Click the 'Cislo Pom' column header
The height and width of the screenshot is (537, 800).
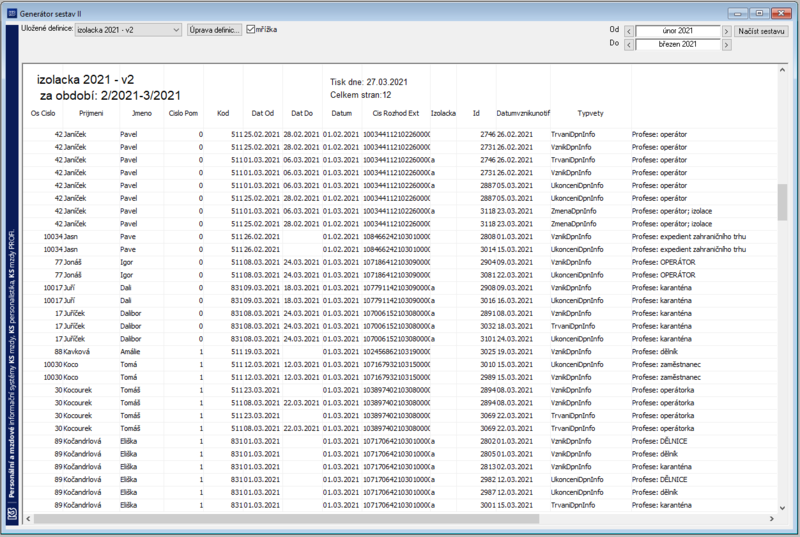pyautogui.click(x=183, y=113)
